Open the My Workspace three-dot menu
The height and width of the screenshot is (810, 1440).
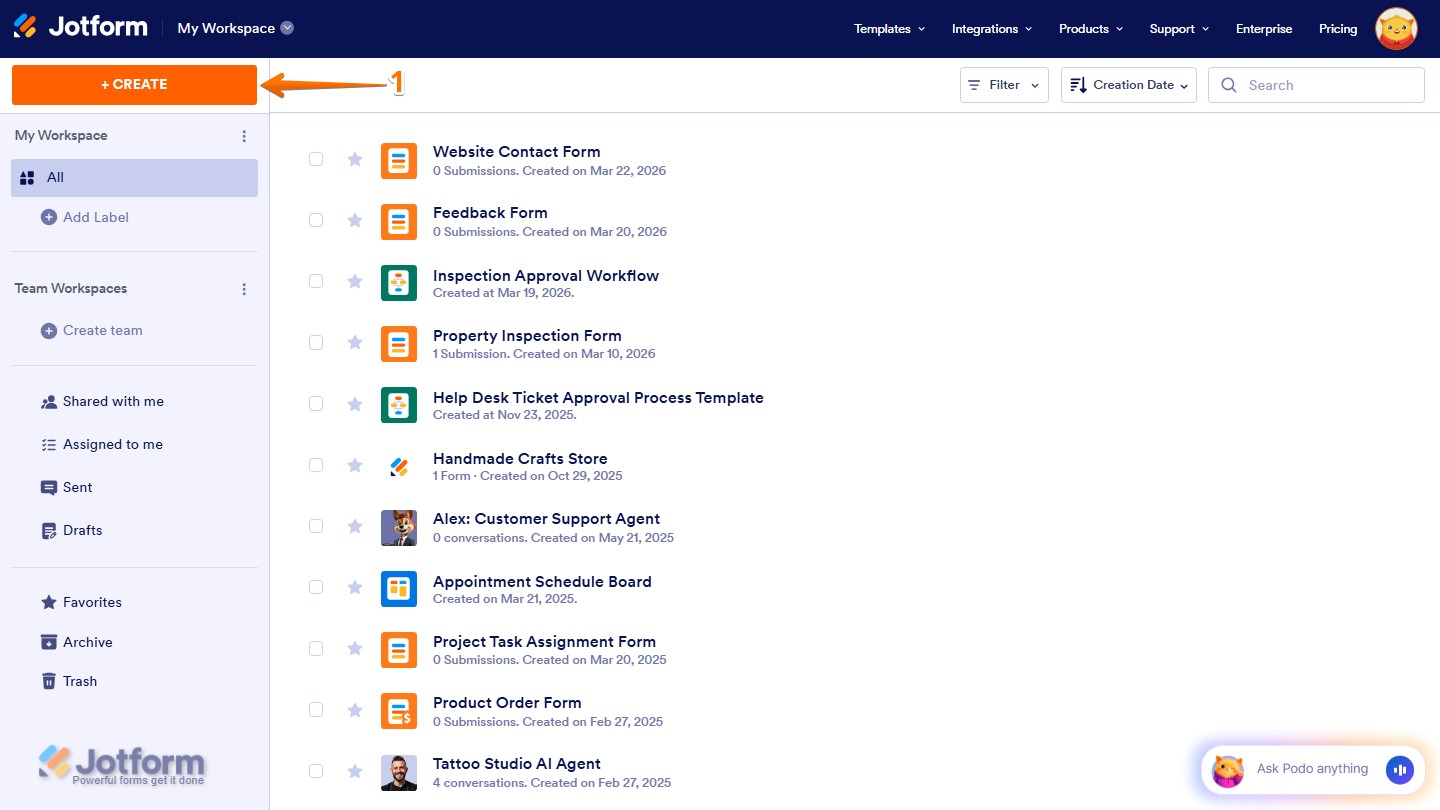244,135
